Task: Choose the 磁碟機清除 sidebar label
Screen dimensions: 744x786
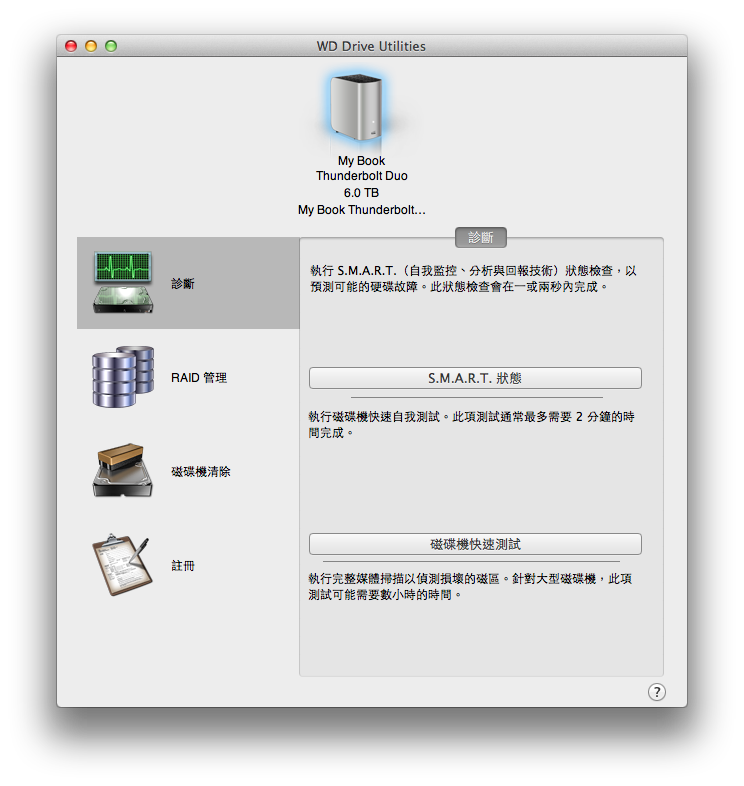Action: 201,471
